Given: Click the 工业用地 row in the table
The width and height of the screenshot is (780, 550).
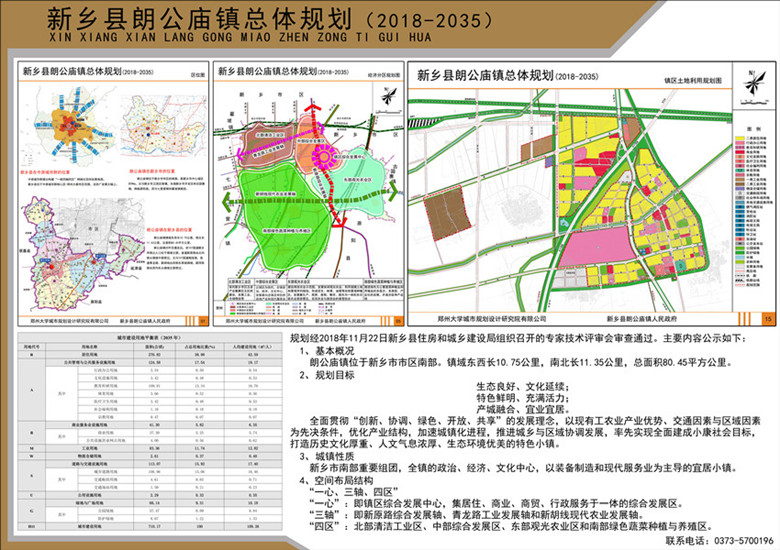Looking at the screenshot, I should coord(150,449).
